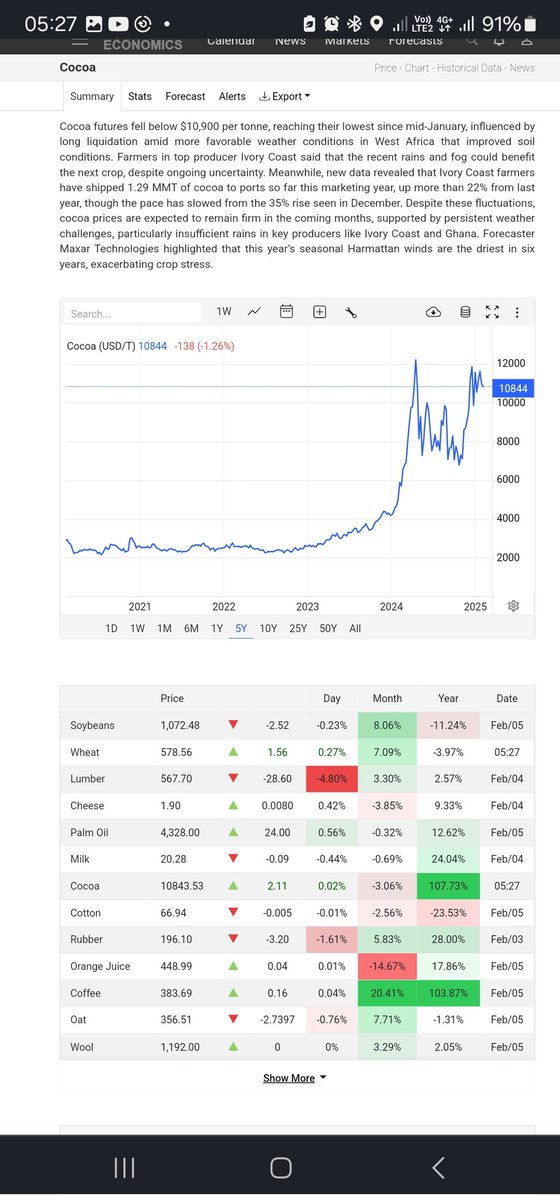Expand the chart to fullscreen

click(x=491, y=312)
